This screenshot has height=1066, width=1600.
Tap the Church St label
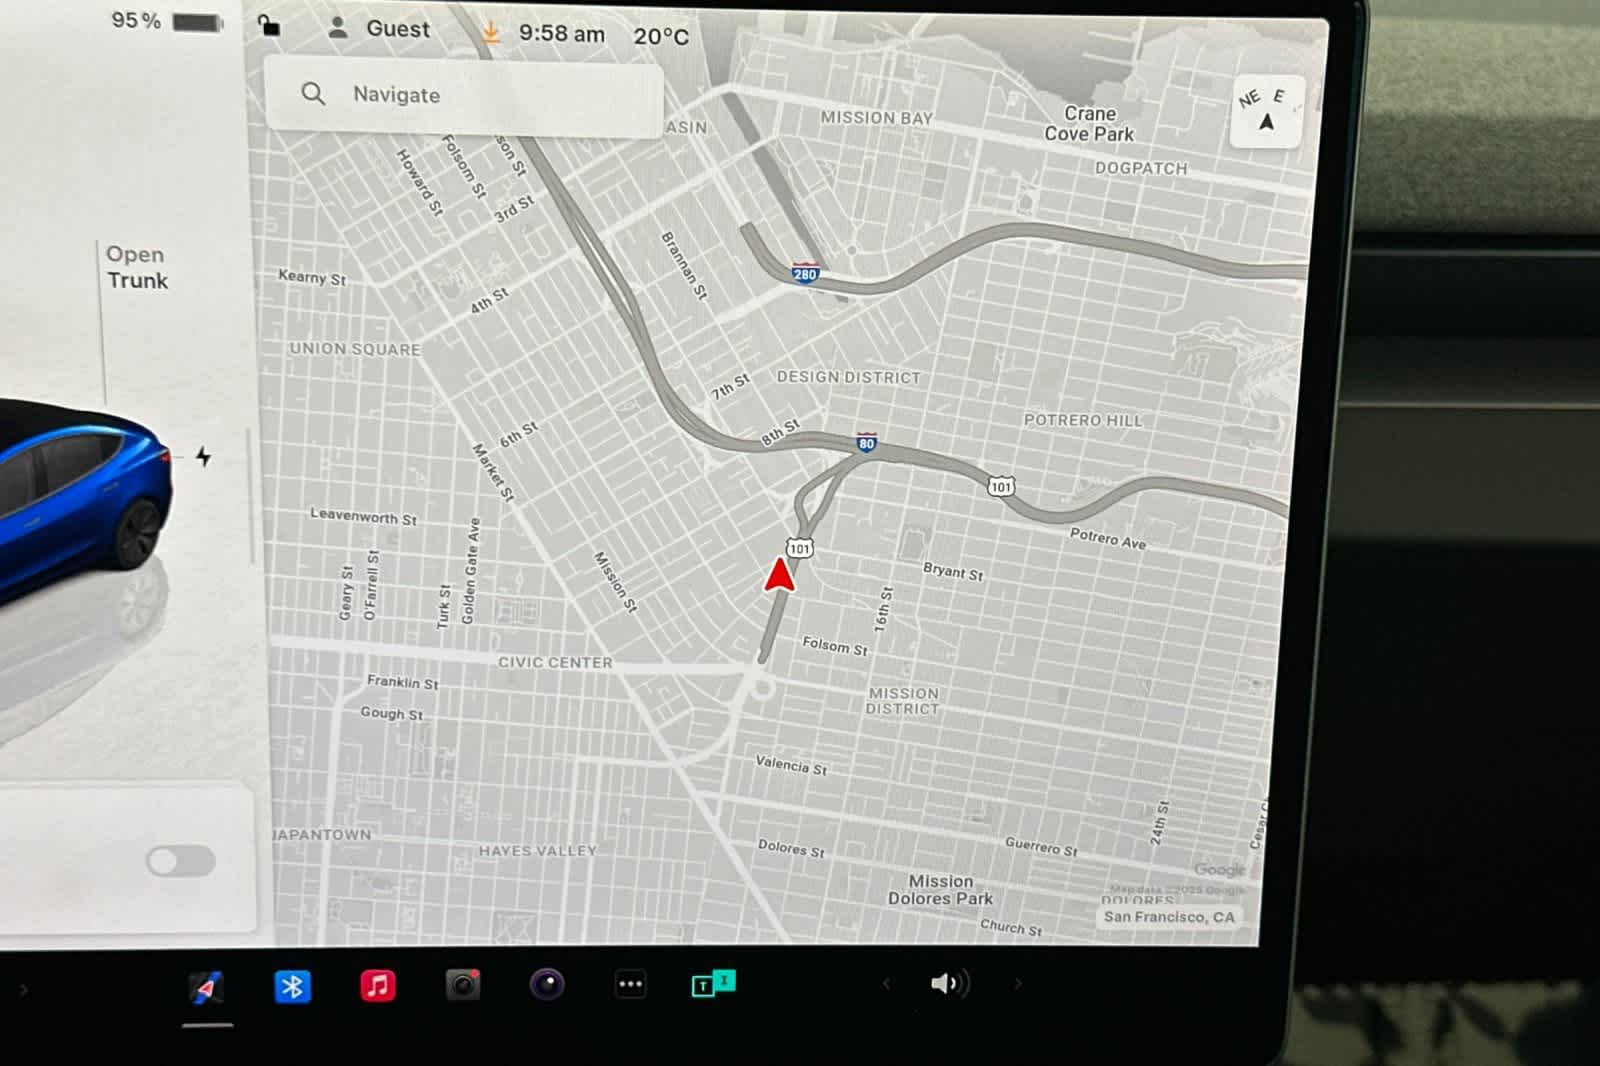tap(1011, 927)
